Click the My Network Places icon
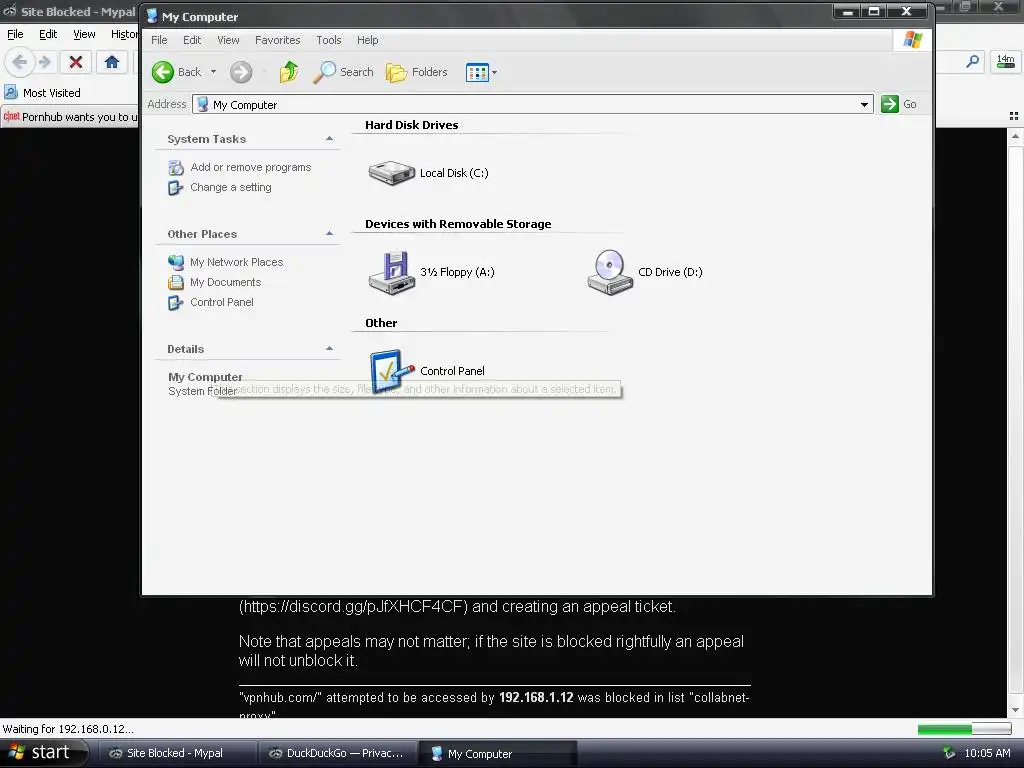Image resolution: width=1024 pixels, height=768 pixels. [x=176, y=263]
